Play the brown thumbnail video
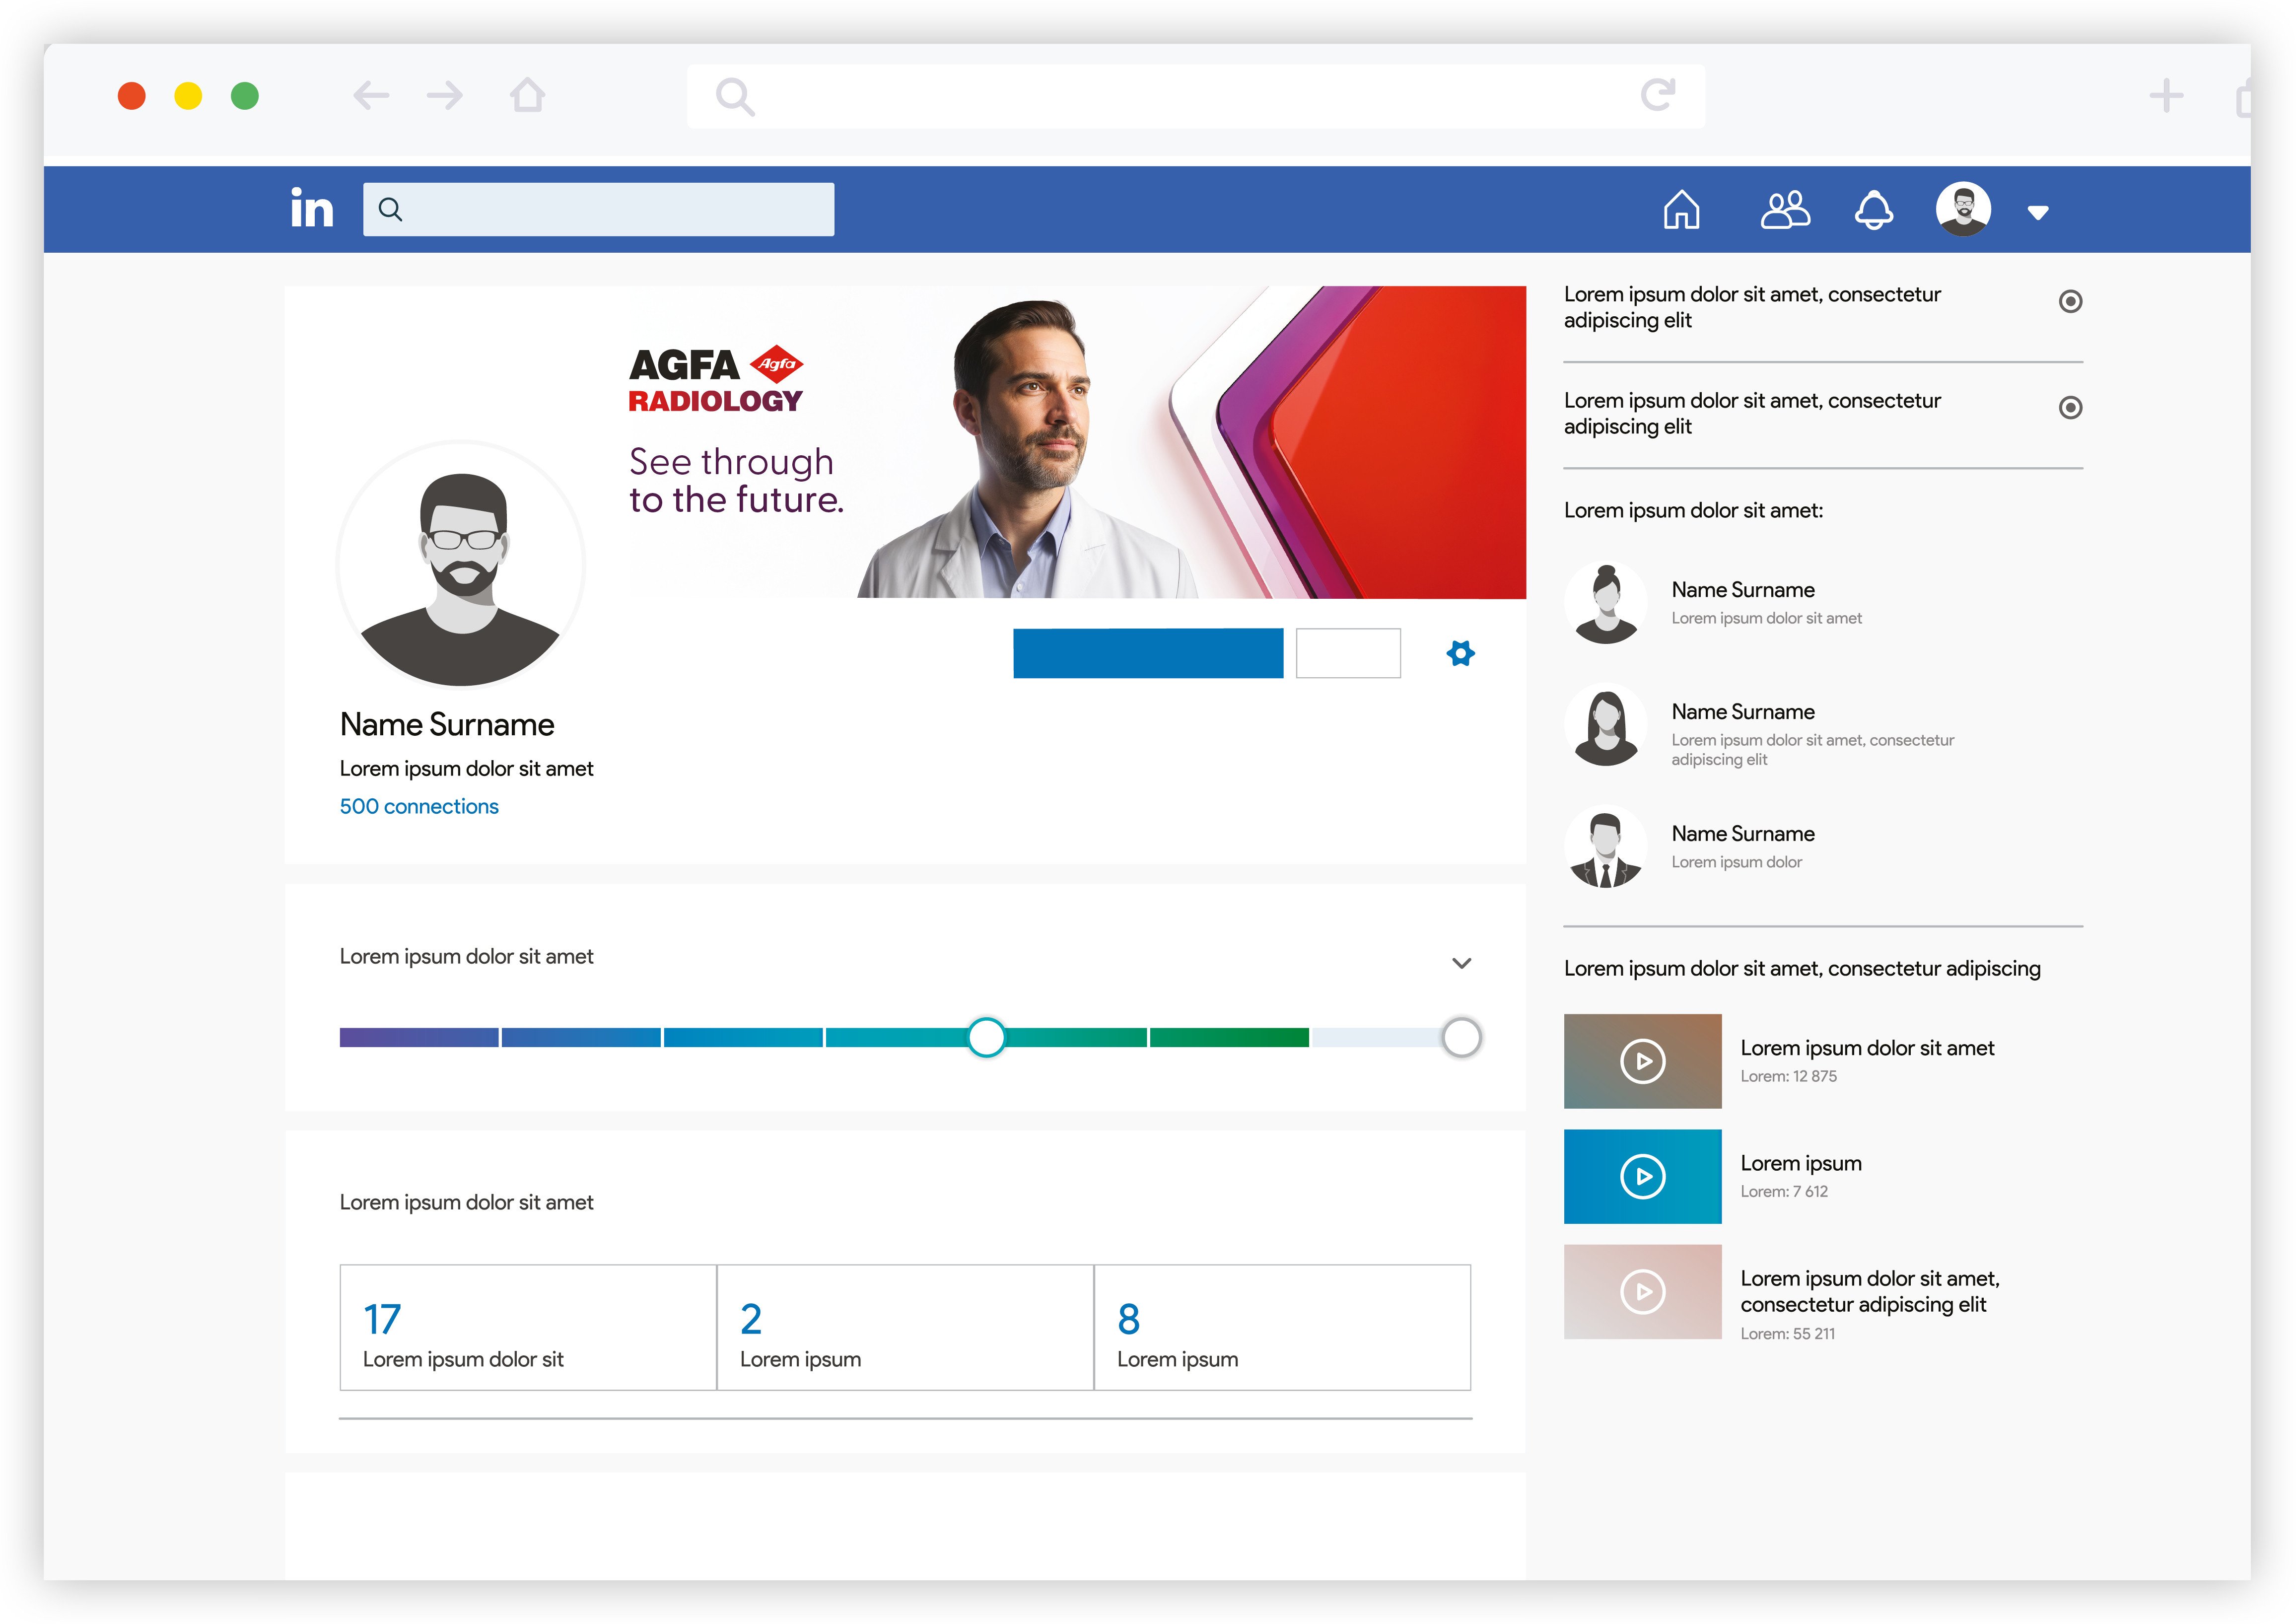The width and height of the screenshot is (2296, 1624). (x=1642, y=1061)
